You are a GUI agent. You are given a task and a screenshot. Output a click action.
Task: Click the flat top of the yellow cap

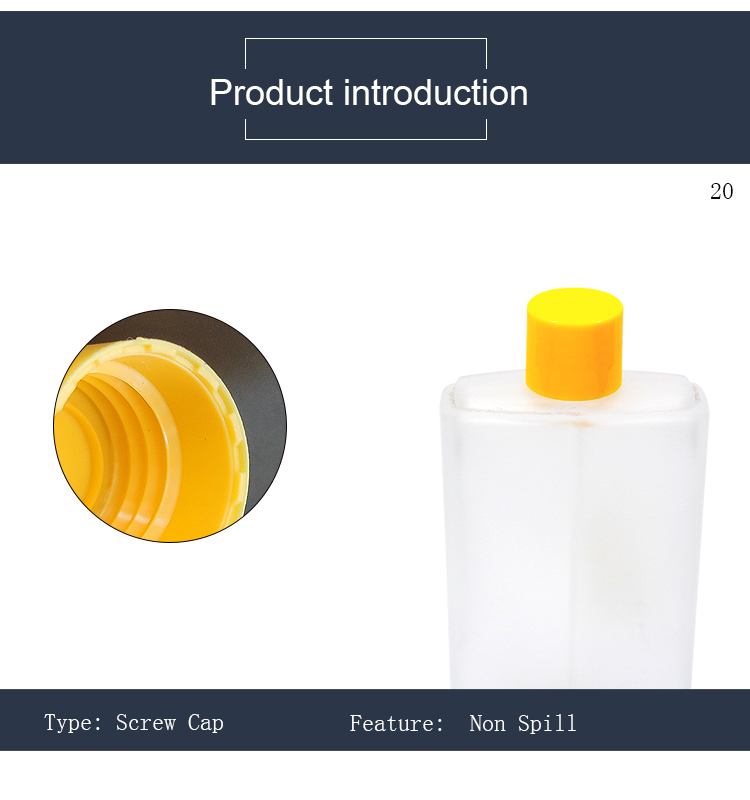(574, 302)
